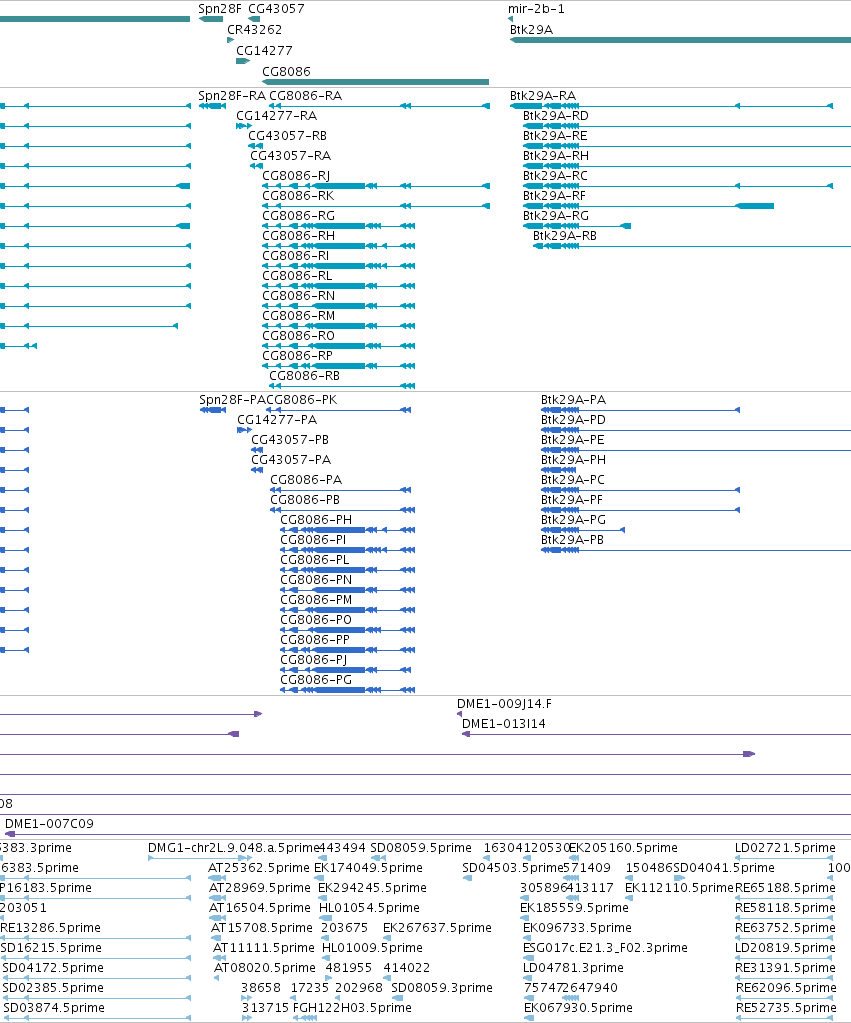Select the ESG017c.E21.3_F02.3prime EST label
The image size is (851, 1023).
click(x=605, y=948)
